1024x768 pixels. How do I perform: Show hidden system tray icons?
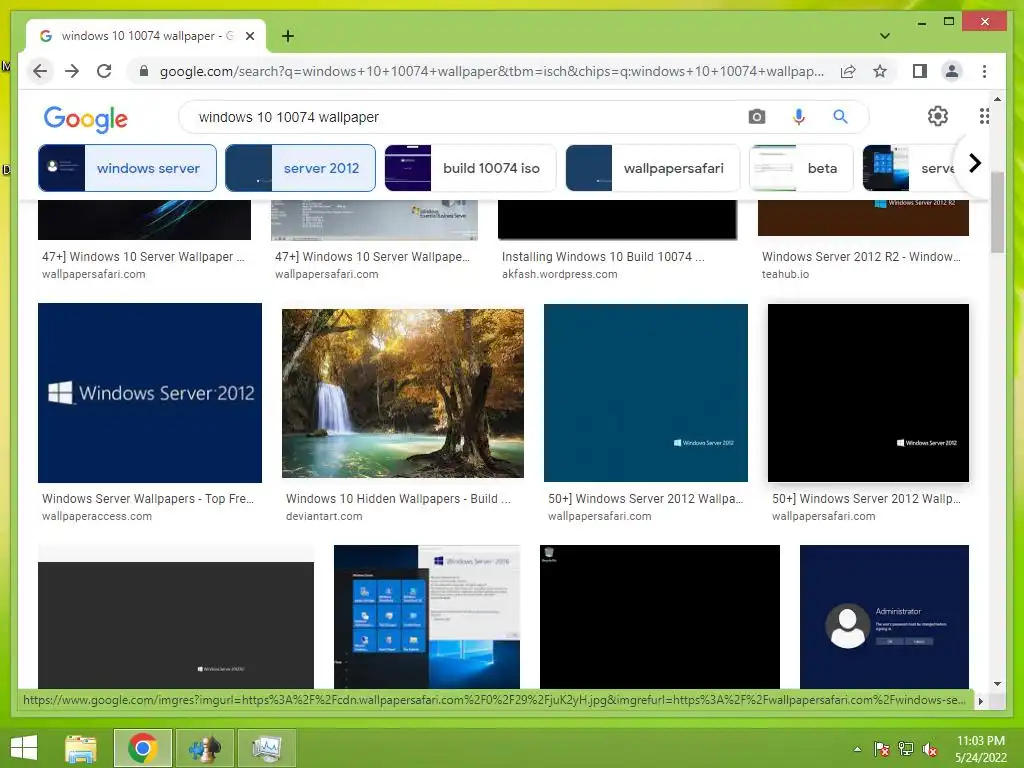[x=857, y=749]
